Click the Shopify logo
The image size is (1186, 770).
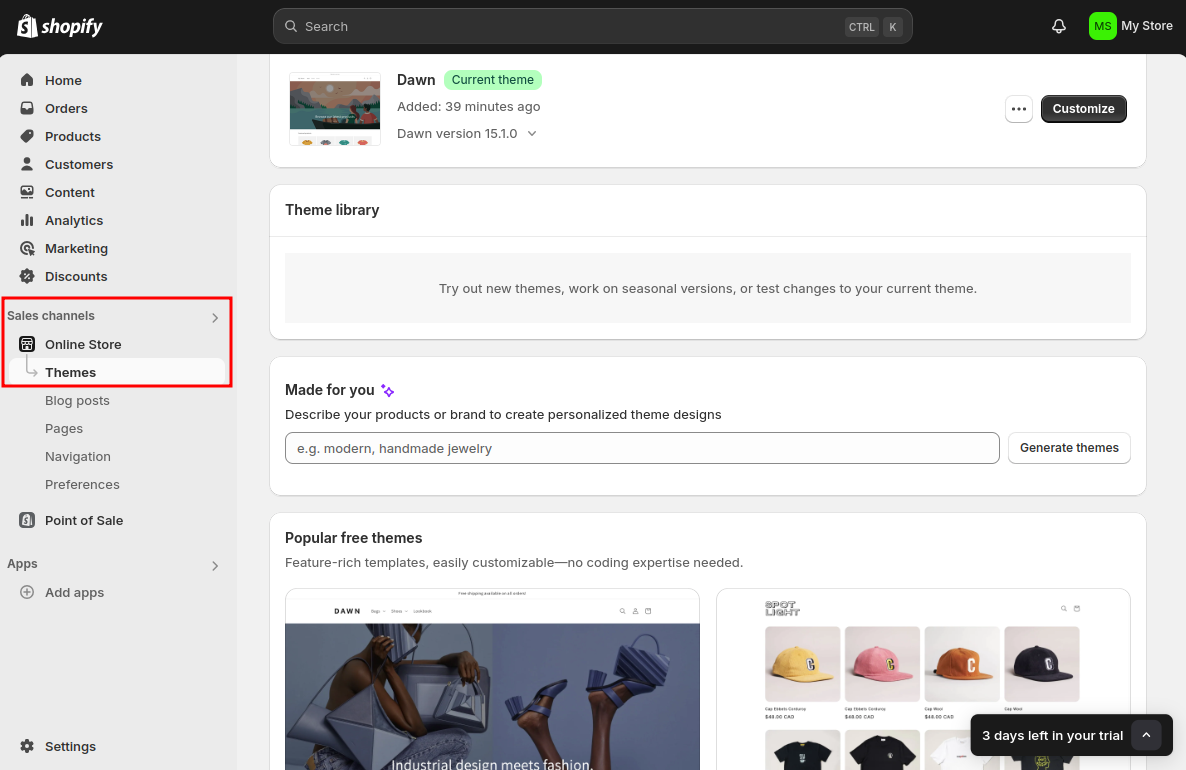tap(60, 26)
